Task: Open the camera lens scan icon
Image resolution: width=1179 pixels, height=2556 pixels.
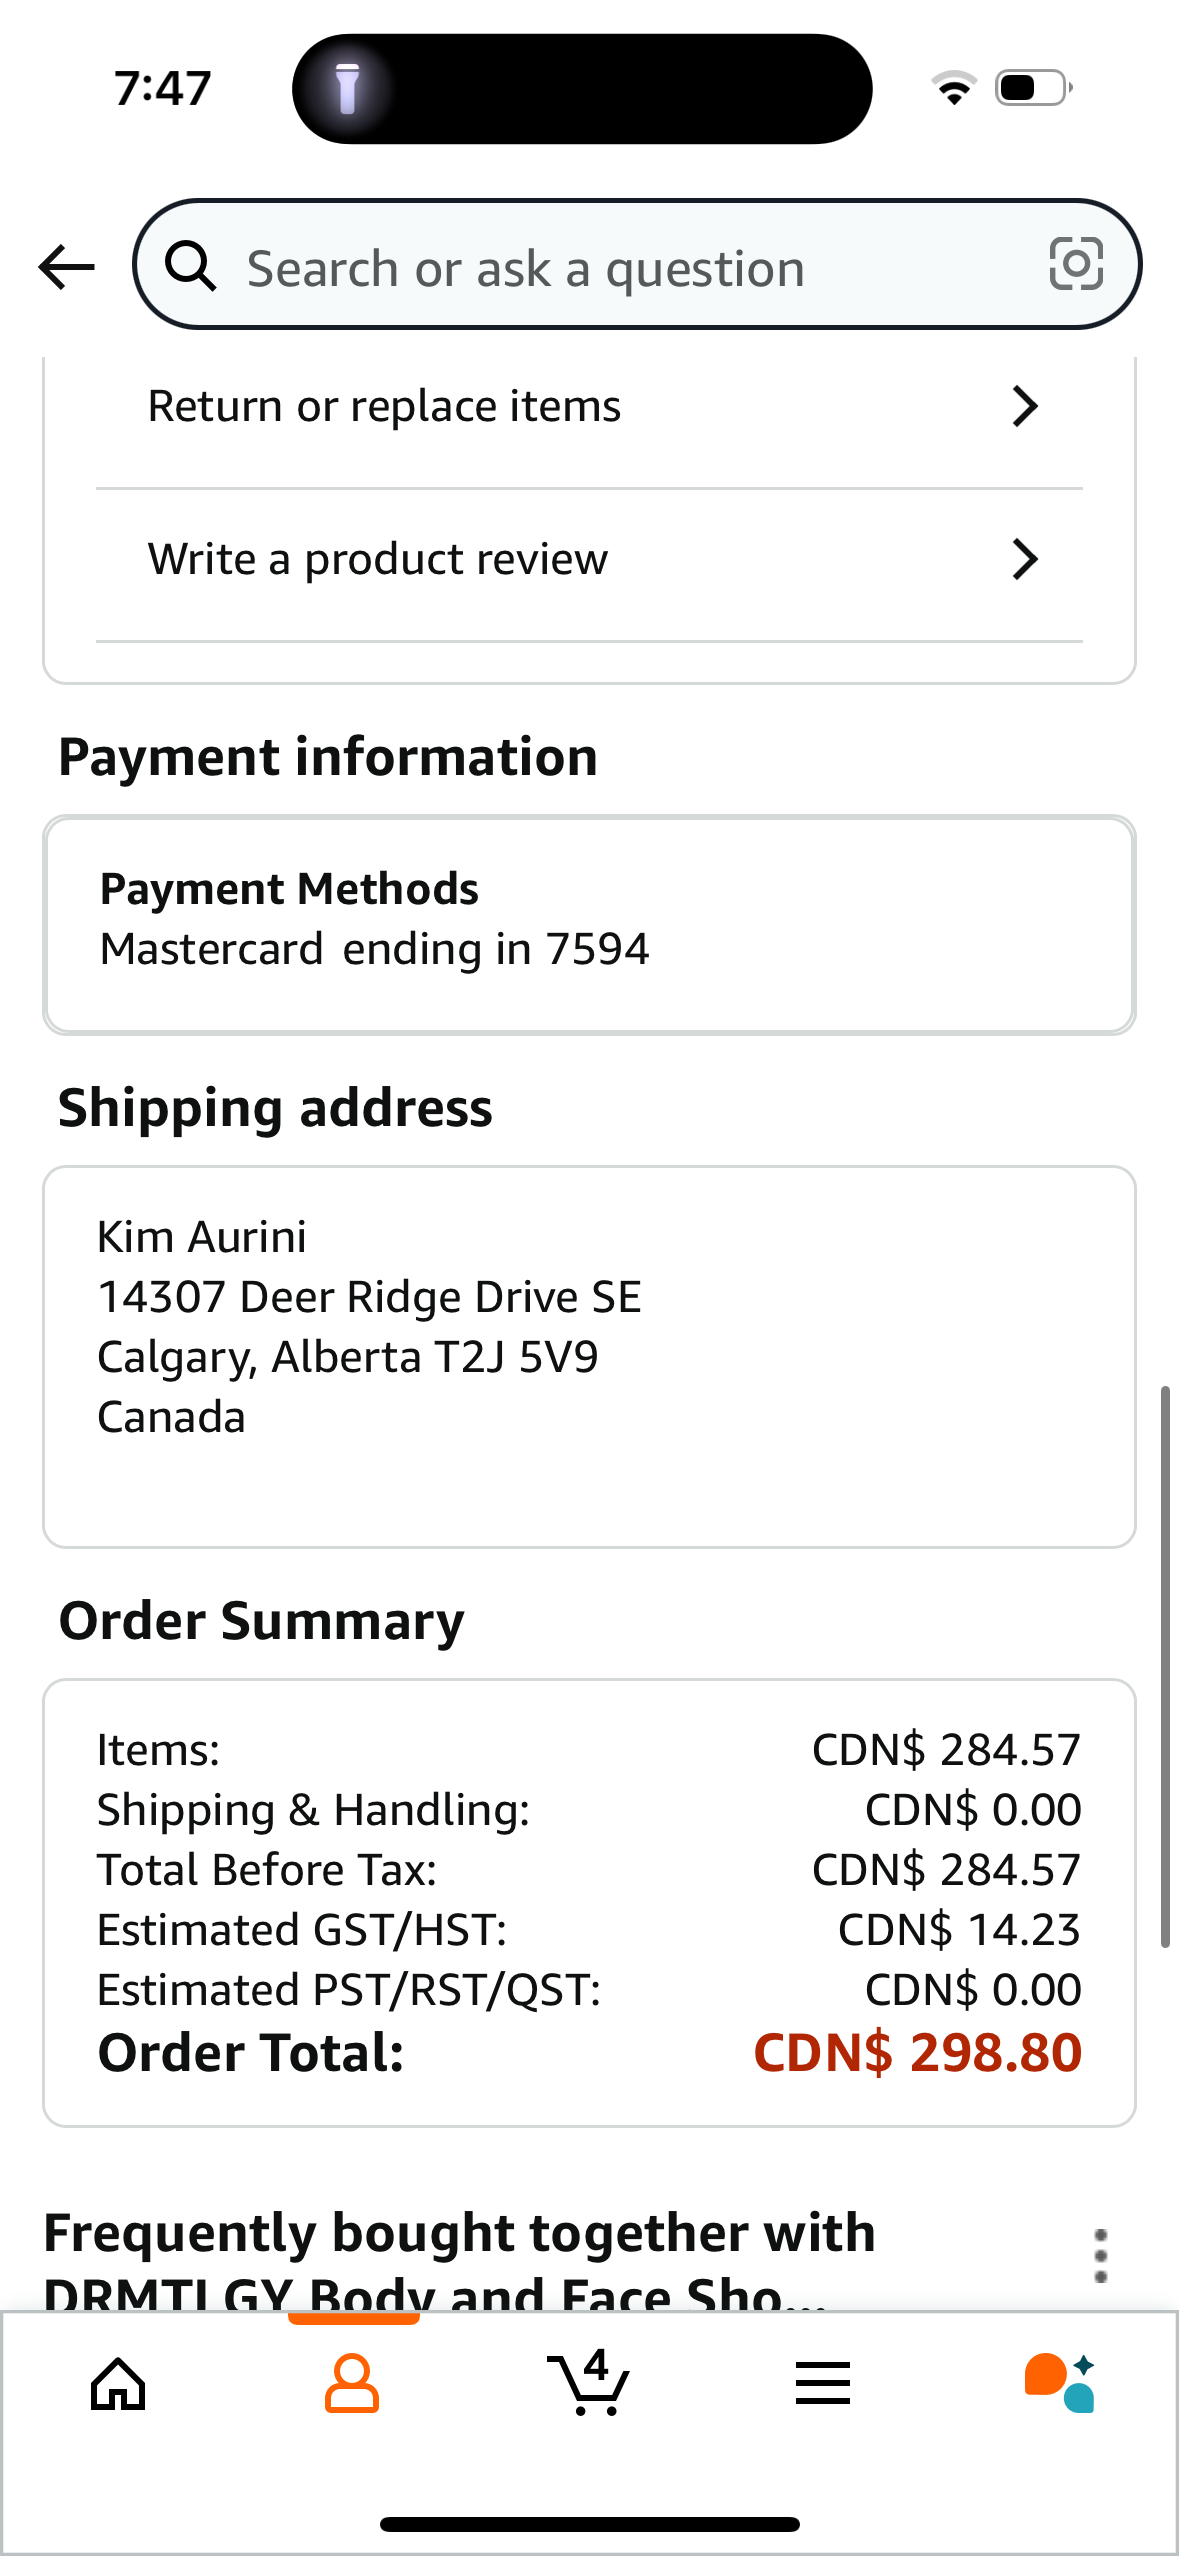Action: pyautogui.click(x=1076, y=265)
